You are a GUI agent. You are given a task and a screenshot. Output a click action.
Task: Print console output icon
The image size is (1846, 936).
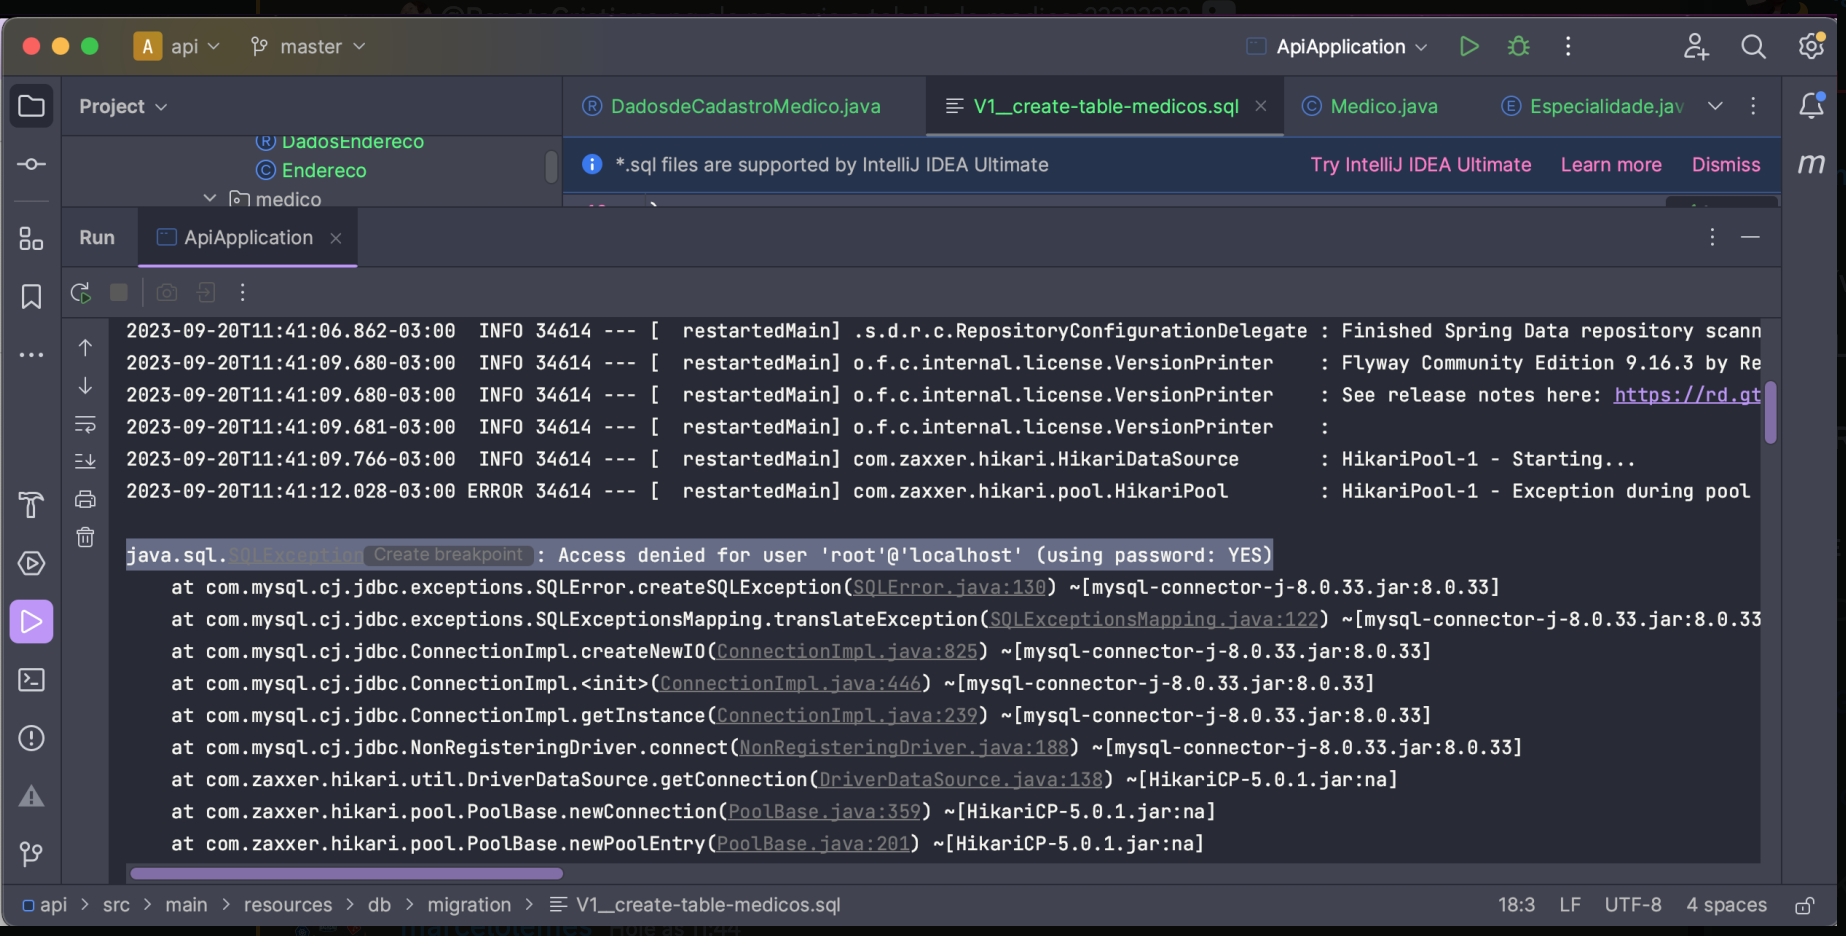pos(85,499)
